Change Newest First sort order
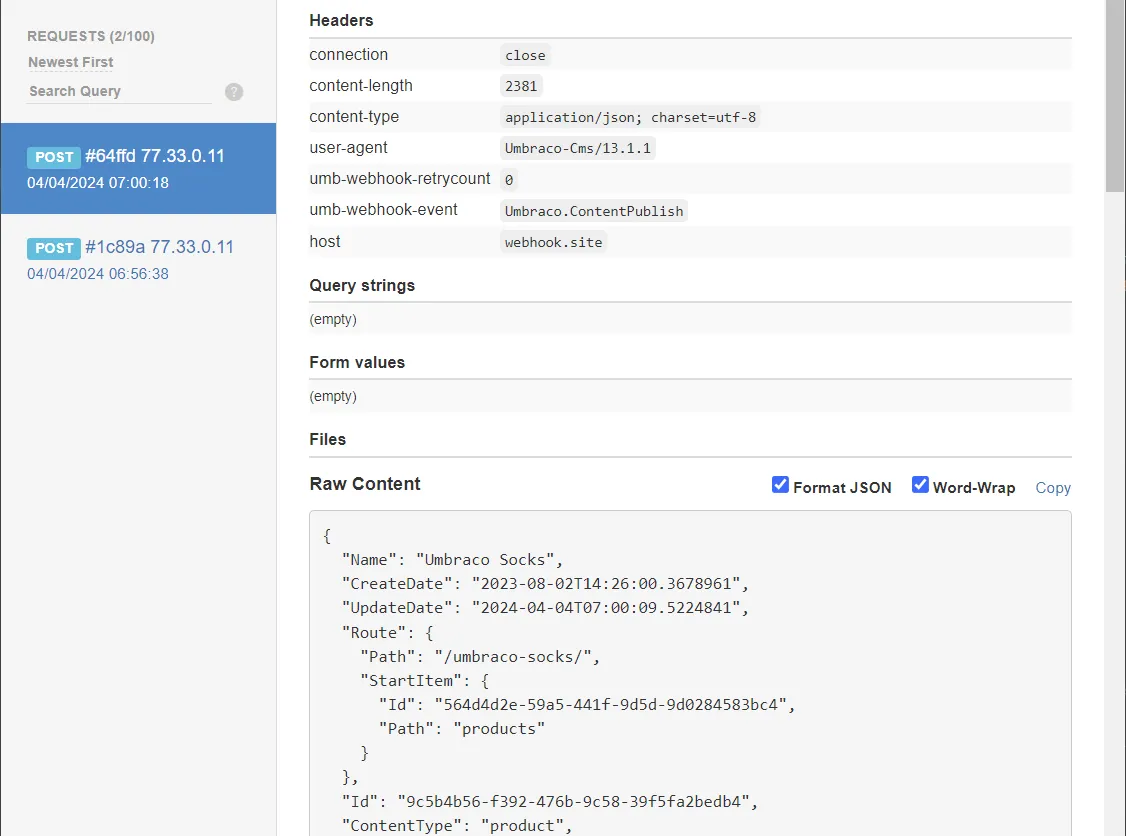This screenshot has height=836, width=1126. click(70, 62)
